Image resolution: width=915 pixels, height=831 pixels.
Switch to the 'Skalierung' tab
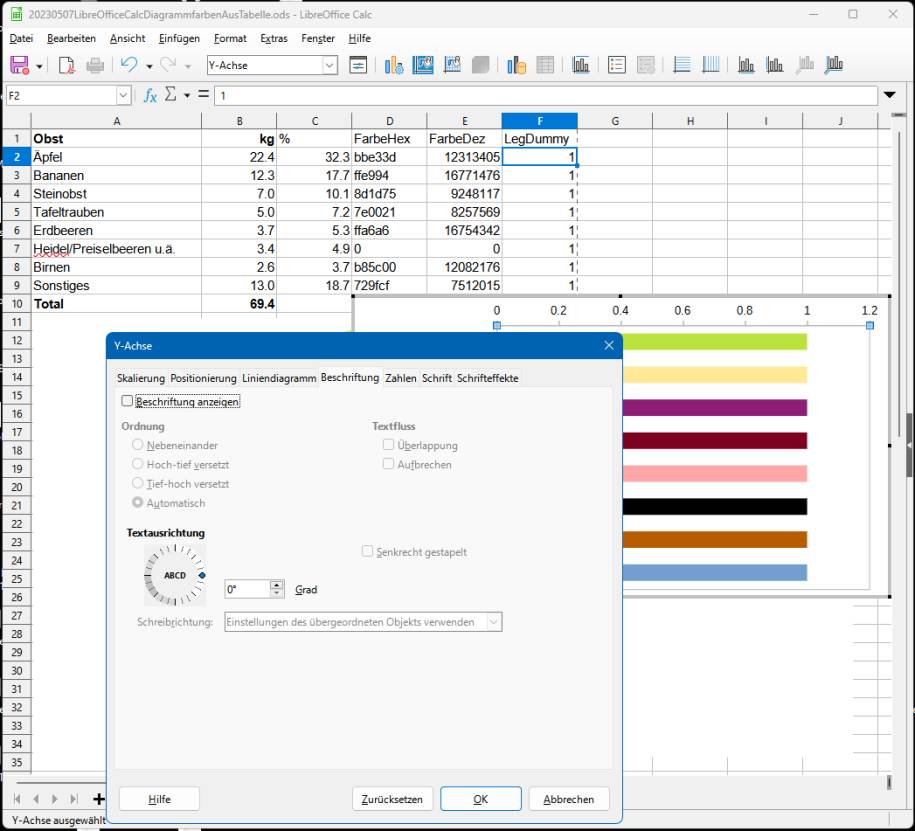(x=141, y=378)
